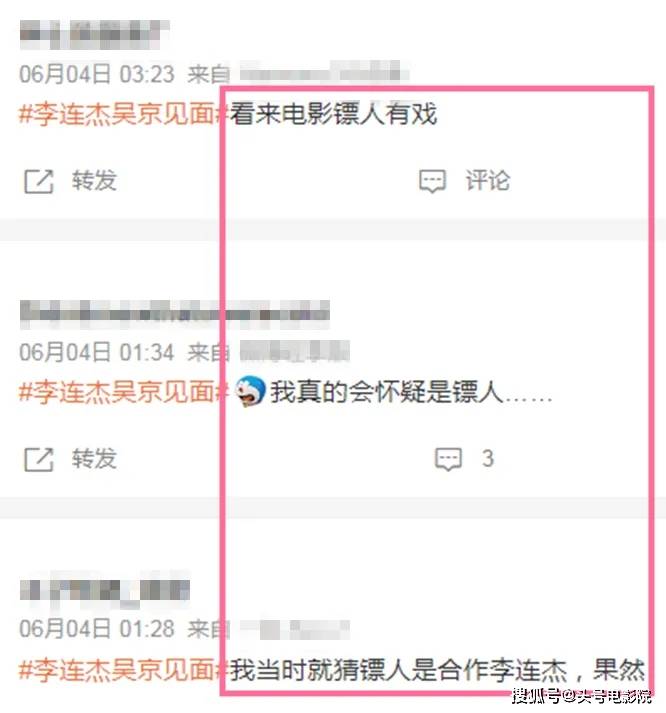Screen dimensions: 666x713
Task: Open the blurred username of the first post
Action: (x=94, y=35)
